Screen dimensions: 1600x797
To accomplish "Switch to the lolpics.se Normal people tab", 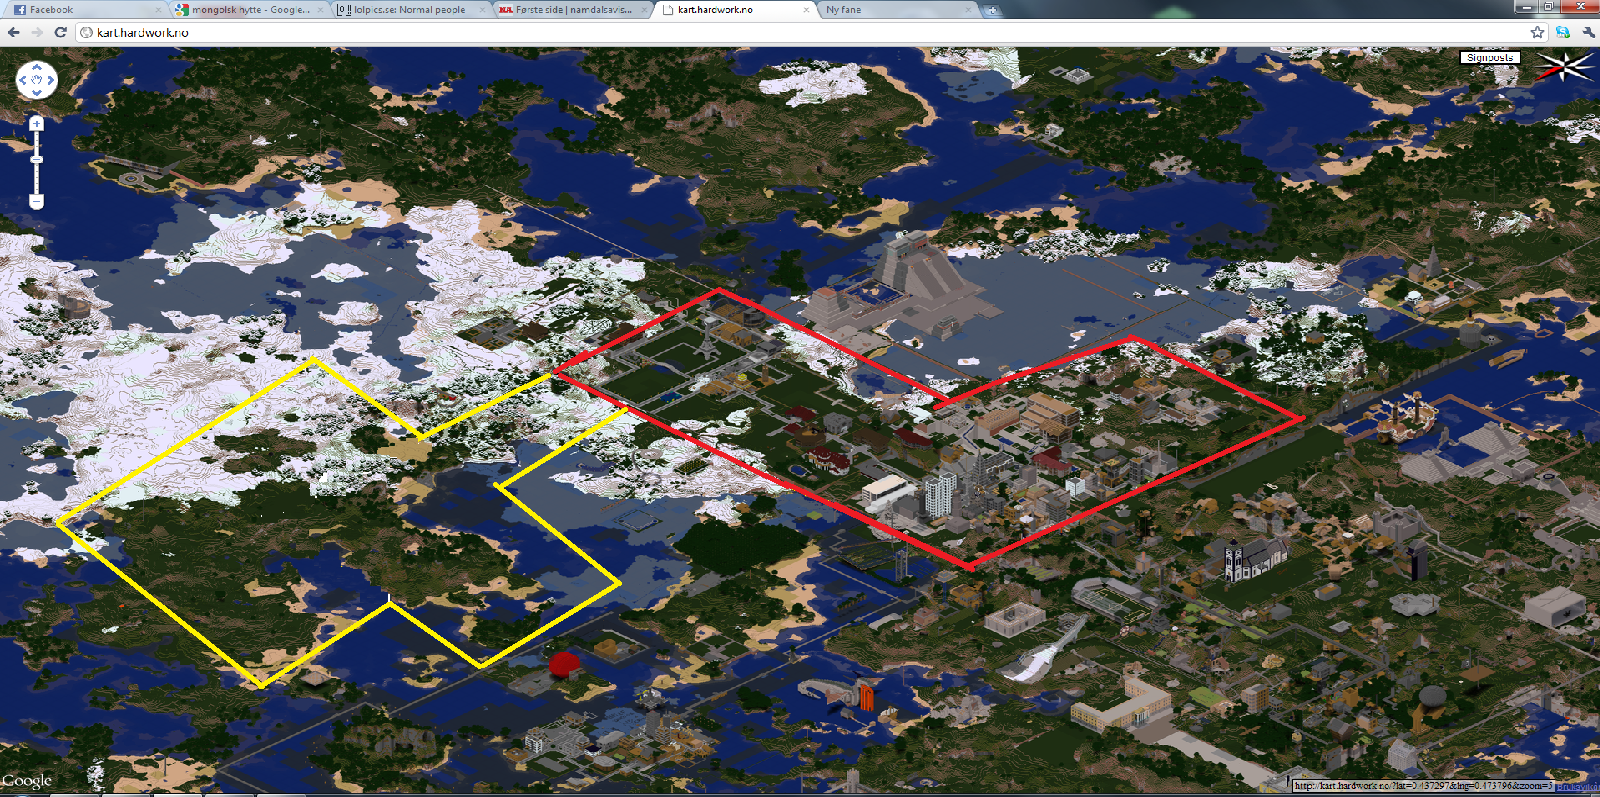I will click(411, 9).
